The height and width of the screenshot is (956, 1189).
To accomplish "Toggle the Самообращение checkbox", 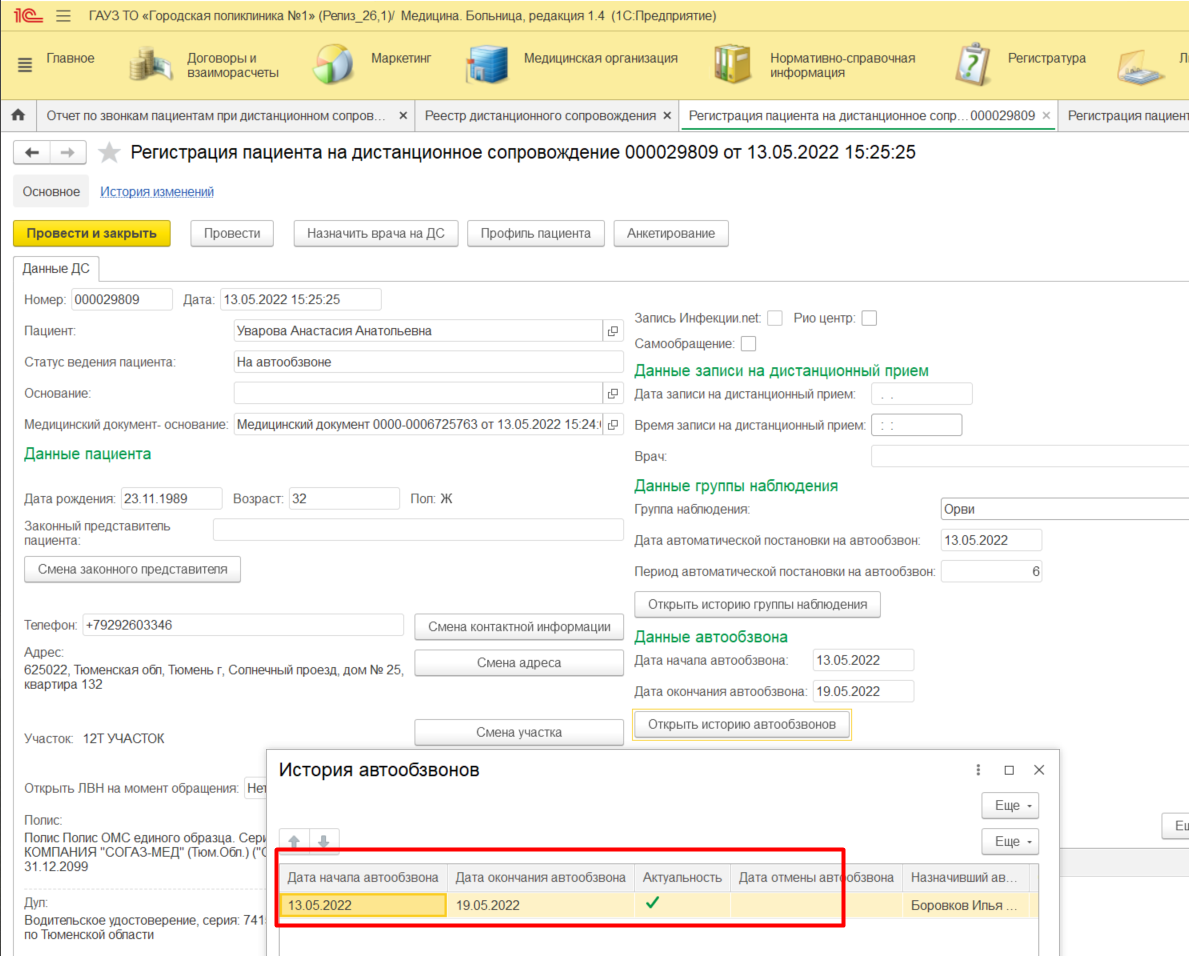I will (x=748, y=343).
